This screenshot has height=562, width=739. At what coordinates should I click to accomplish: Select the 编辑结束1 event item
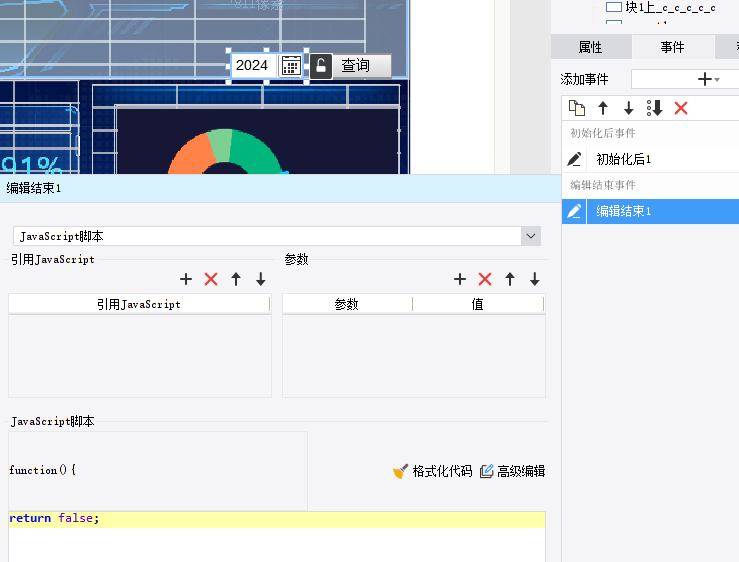pos(624,211)
